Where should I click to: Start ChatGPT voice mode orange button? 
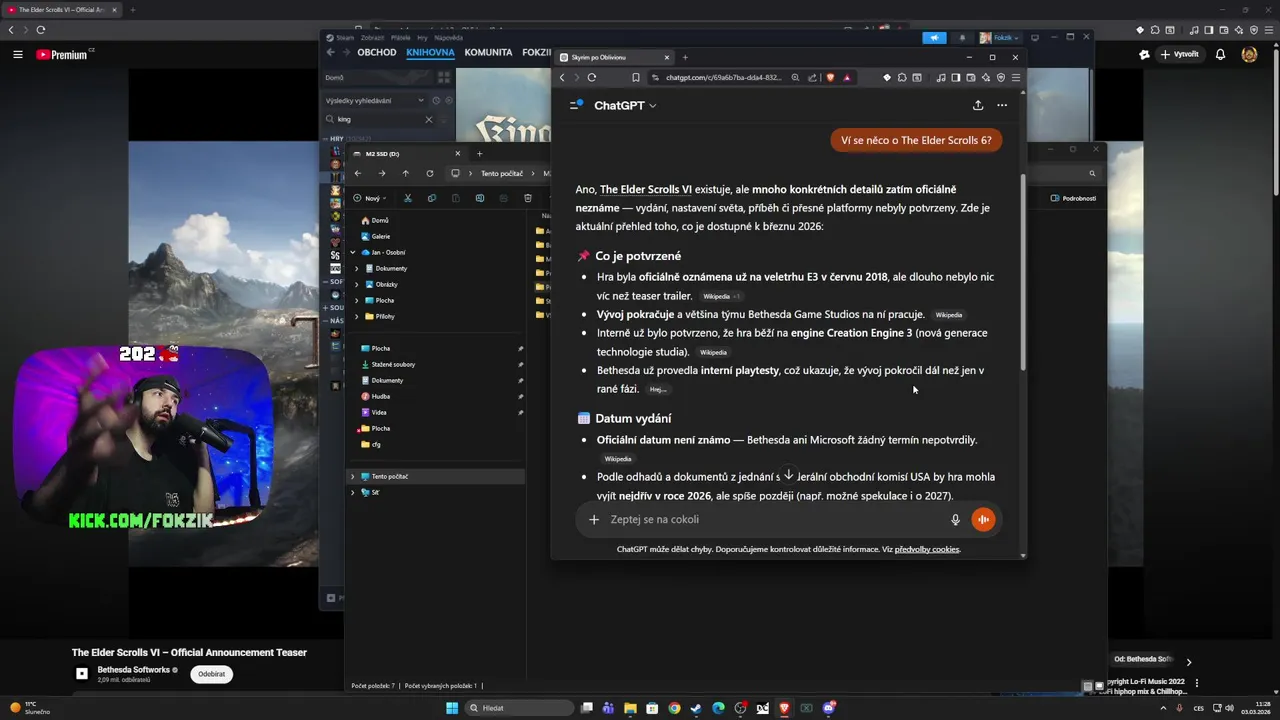pyautogui.click(x=984, y=520)
